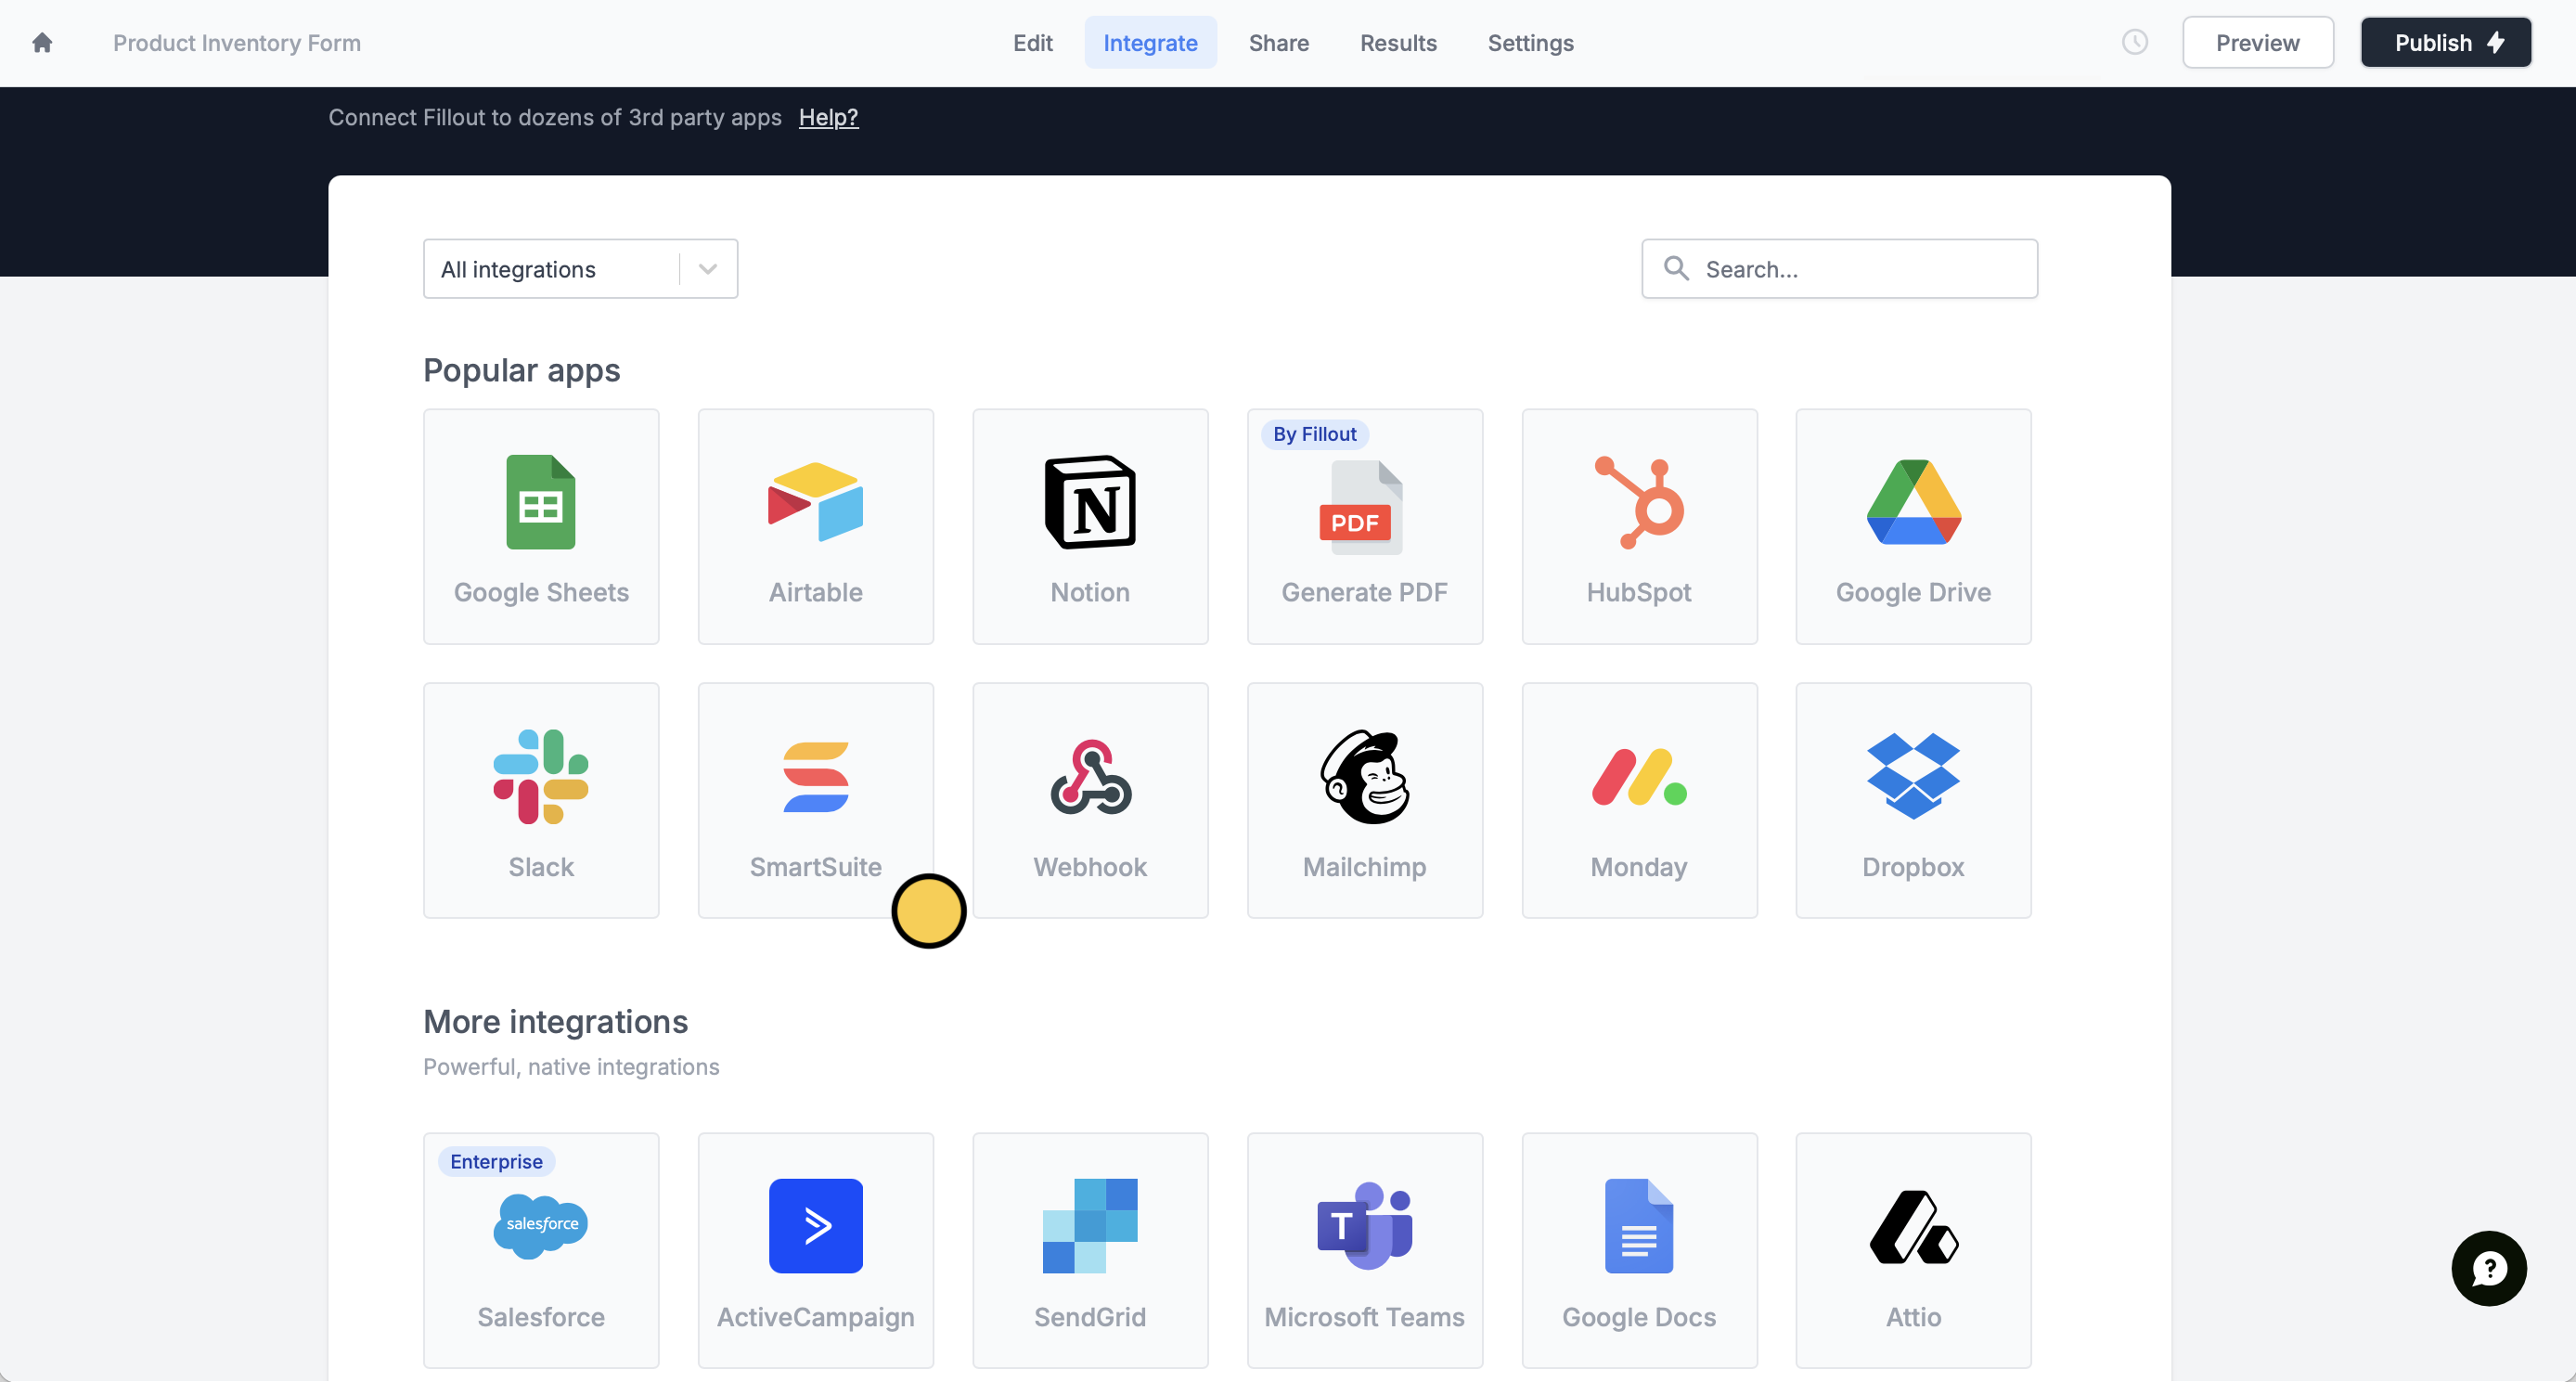This screenshot has height=1382, width=2576.
Task: Choose the Webhook integration
Action: [1090, 800]
